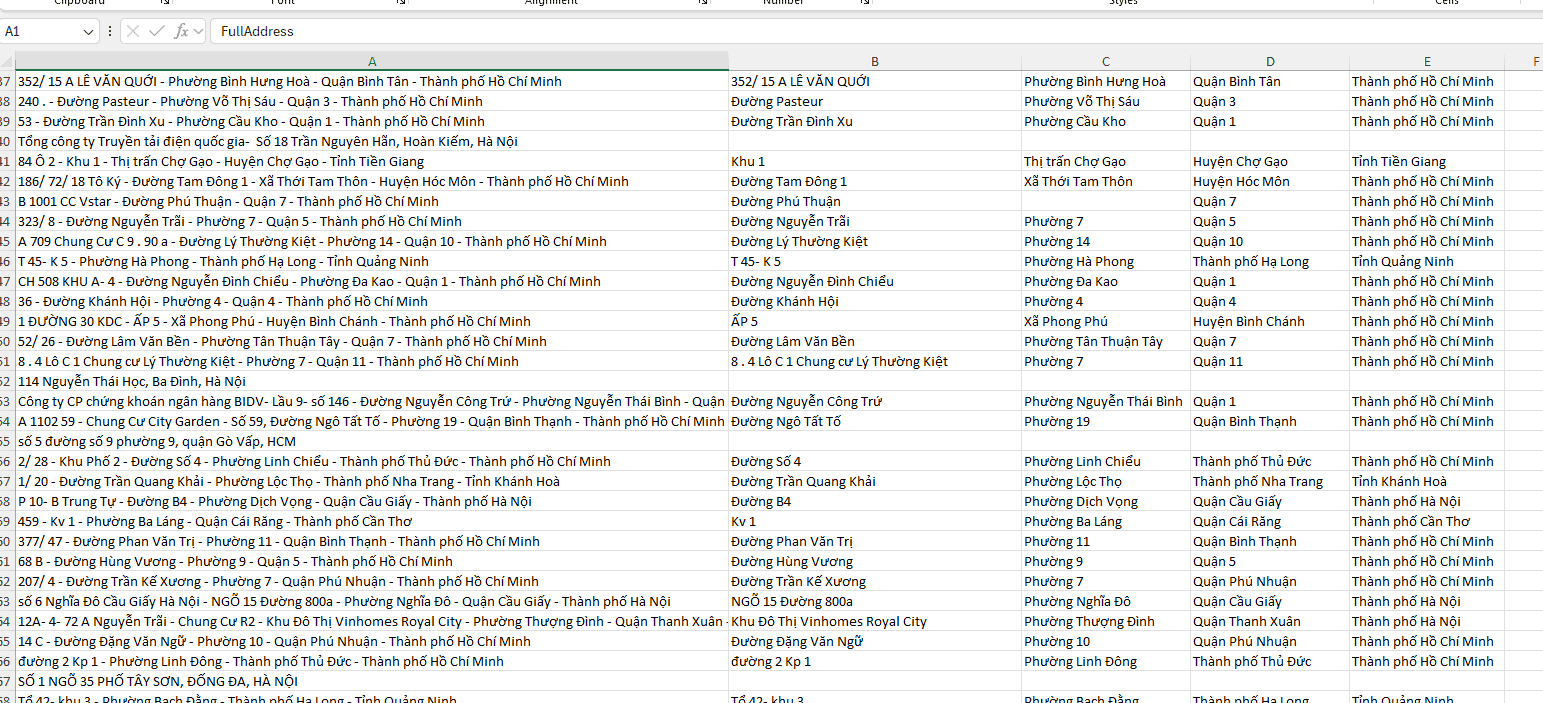Select the Huyện Hóc Môn cell in column D
Screen dimensions: 1543x703
click(x=1241, y=181)
